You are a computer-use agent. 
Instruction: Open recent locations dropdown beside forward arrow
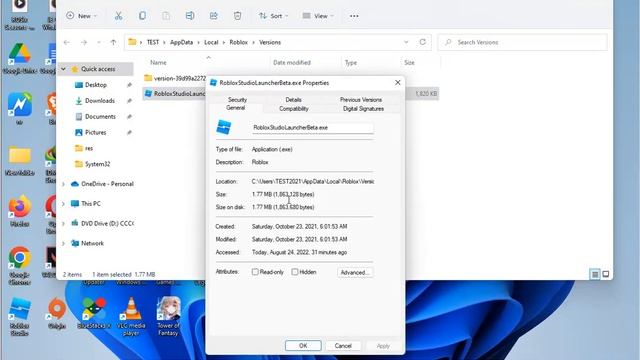tap(98, 42)
